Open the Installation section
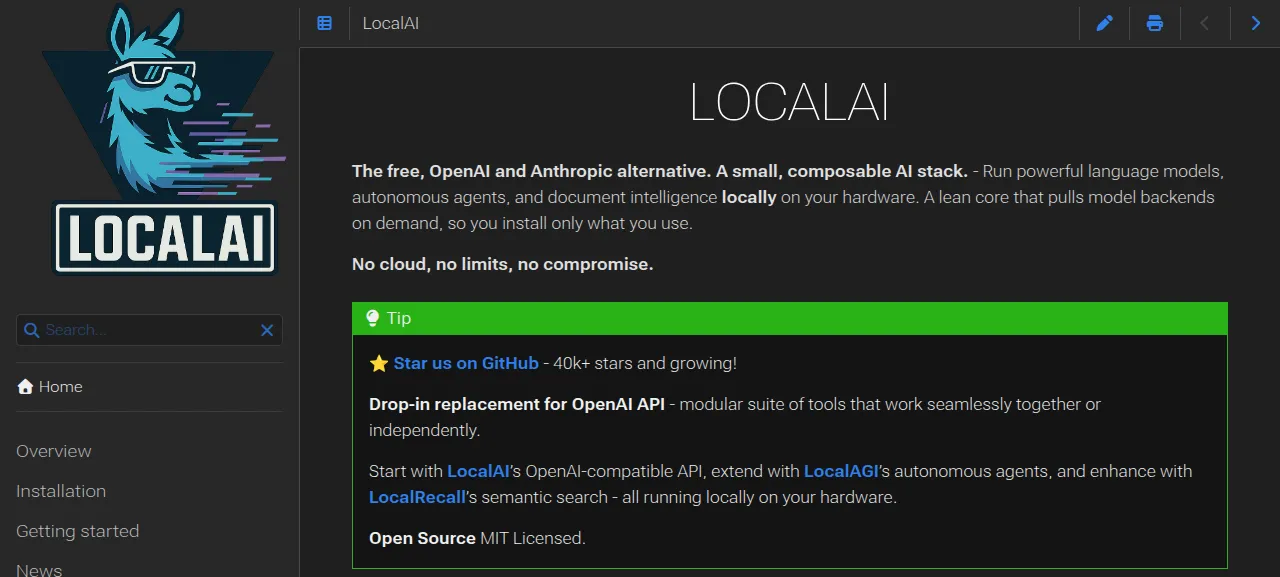 61,491
